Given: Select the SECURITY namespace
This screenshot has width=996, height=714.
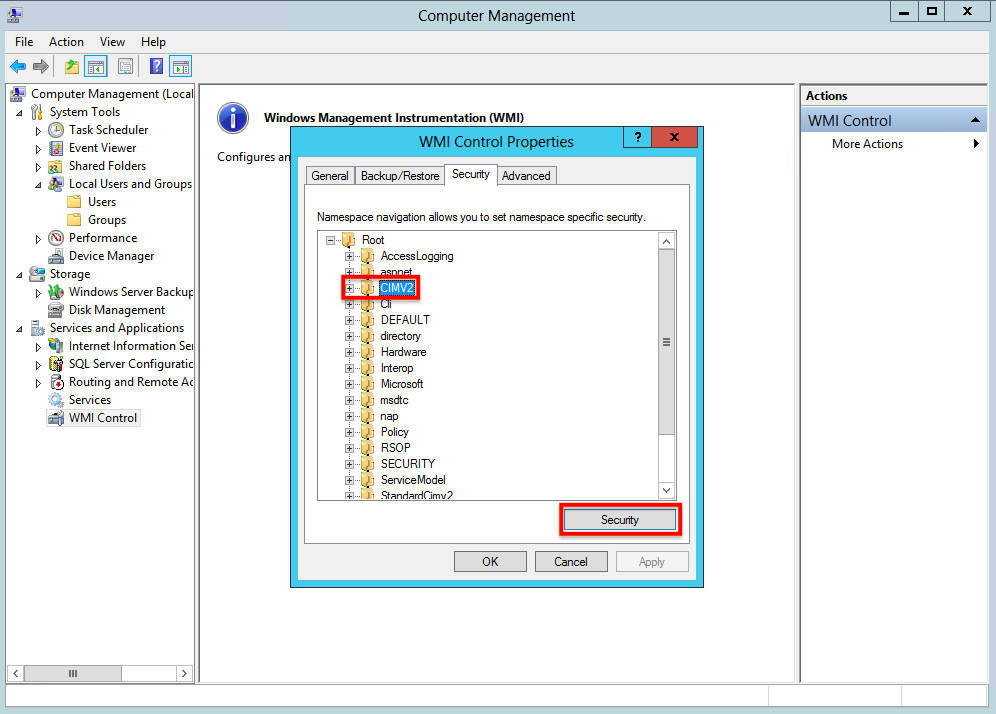Looking at the screenshot, I should click(408, 464).
